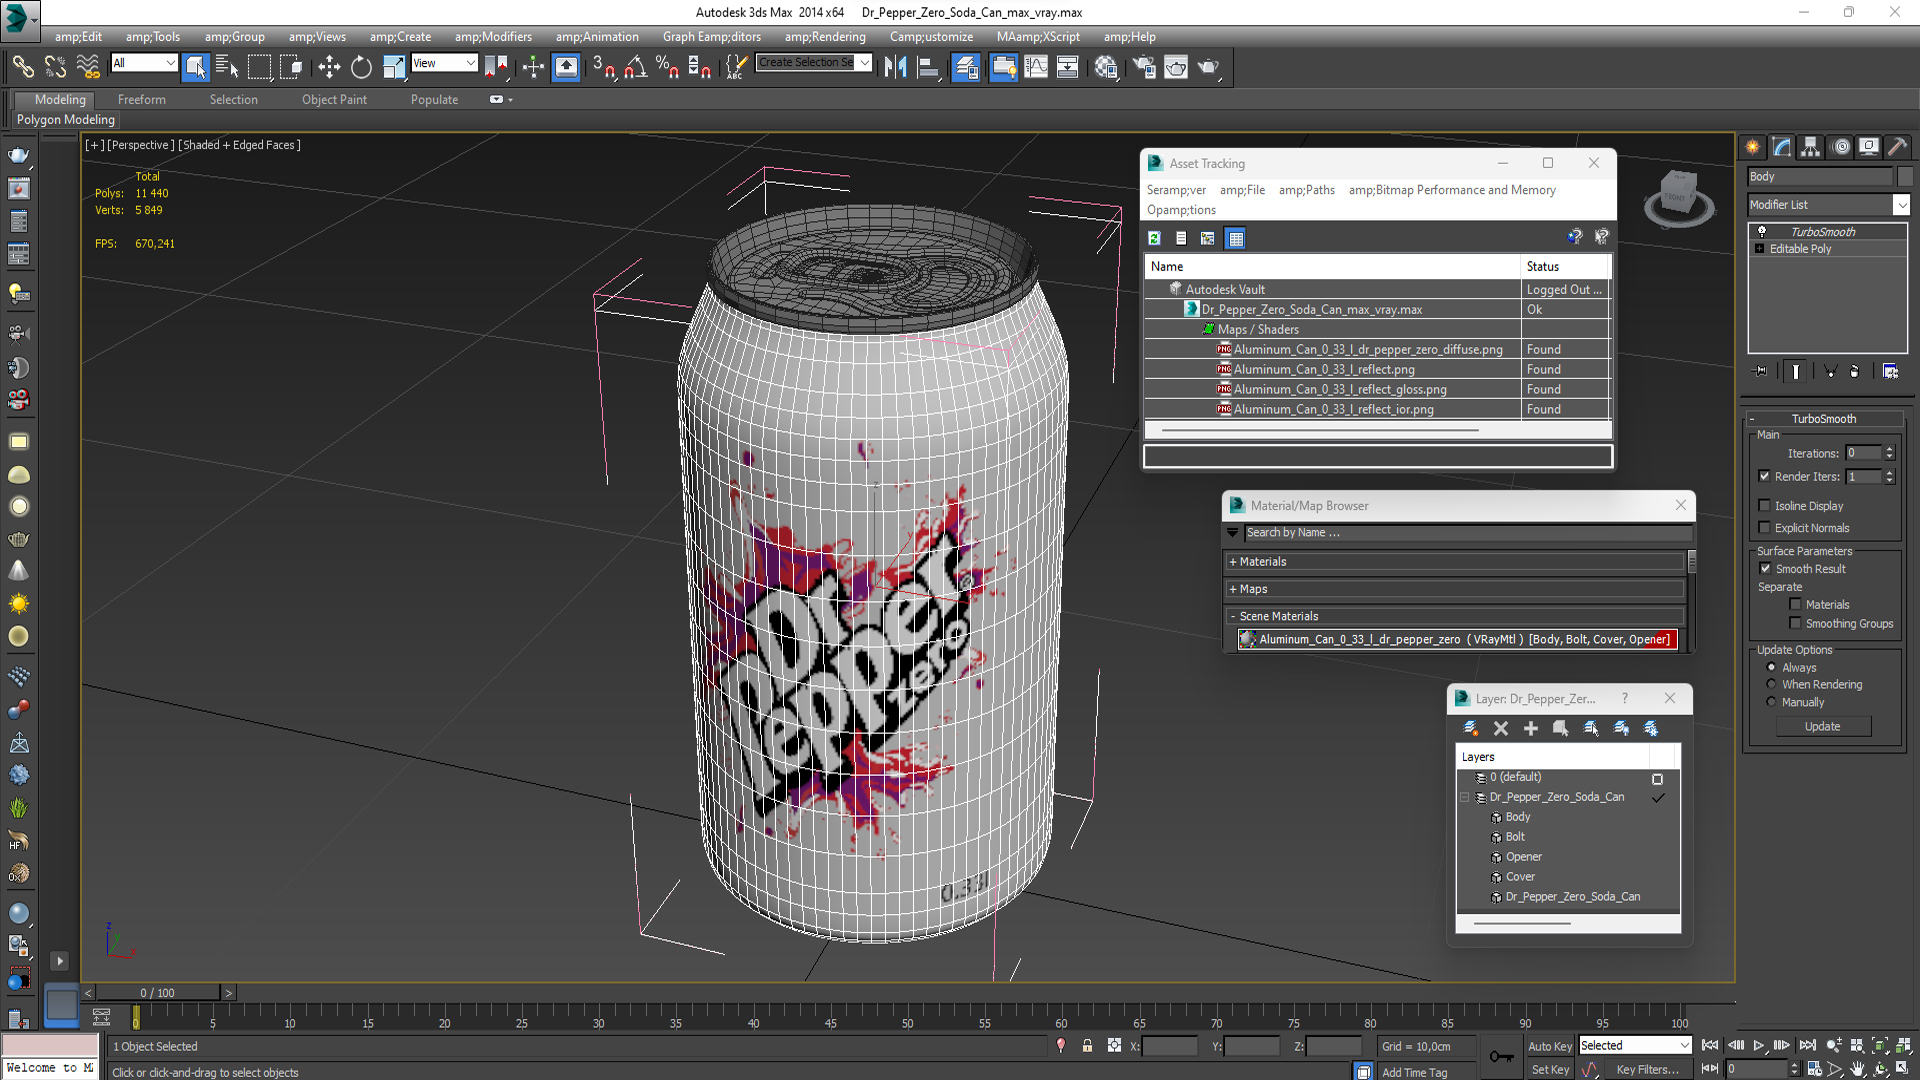1920x1080 pixels.
Task: Select the Always update option
Action: point(1771,667)
